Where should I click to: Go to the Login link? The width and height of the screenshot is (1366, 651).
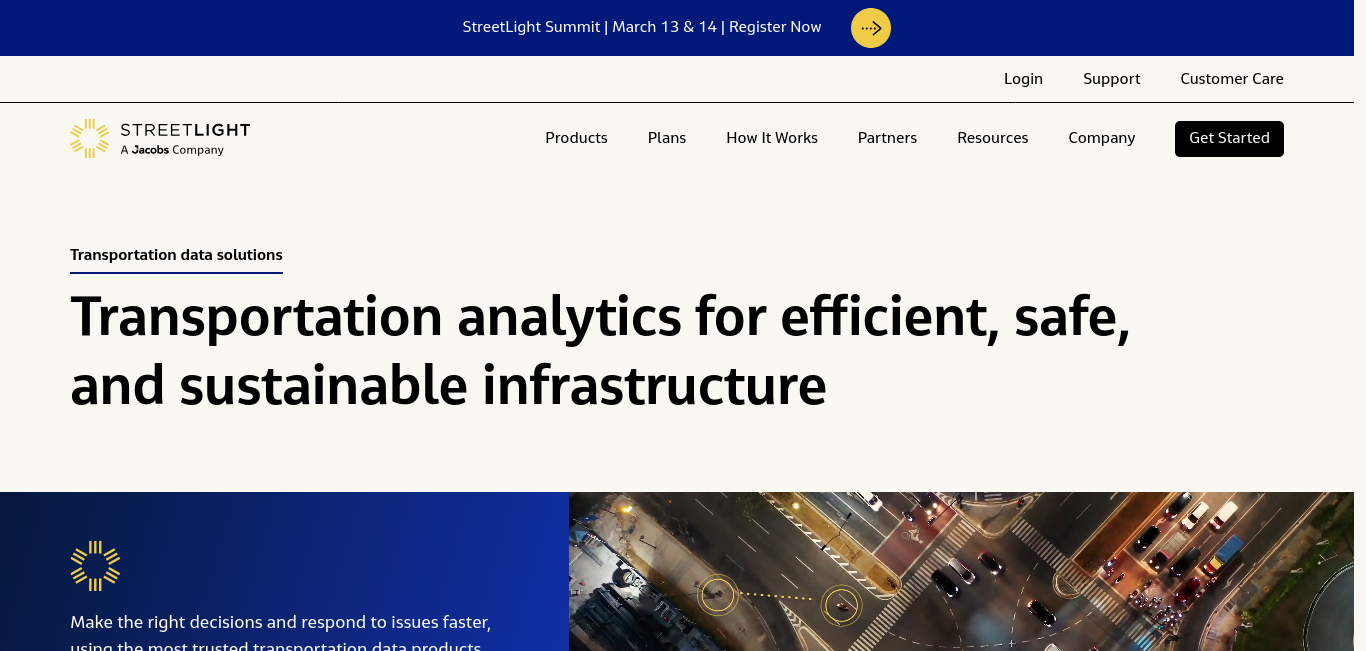(x=1023, y=79)
